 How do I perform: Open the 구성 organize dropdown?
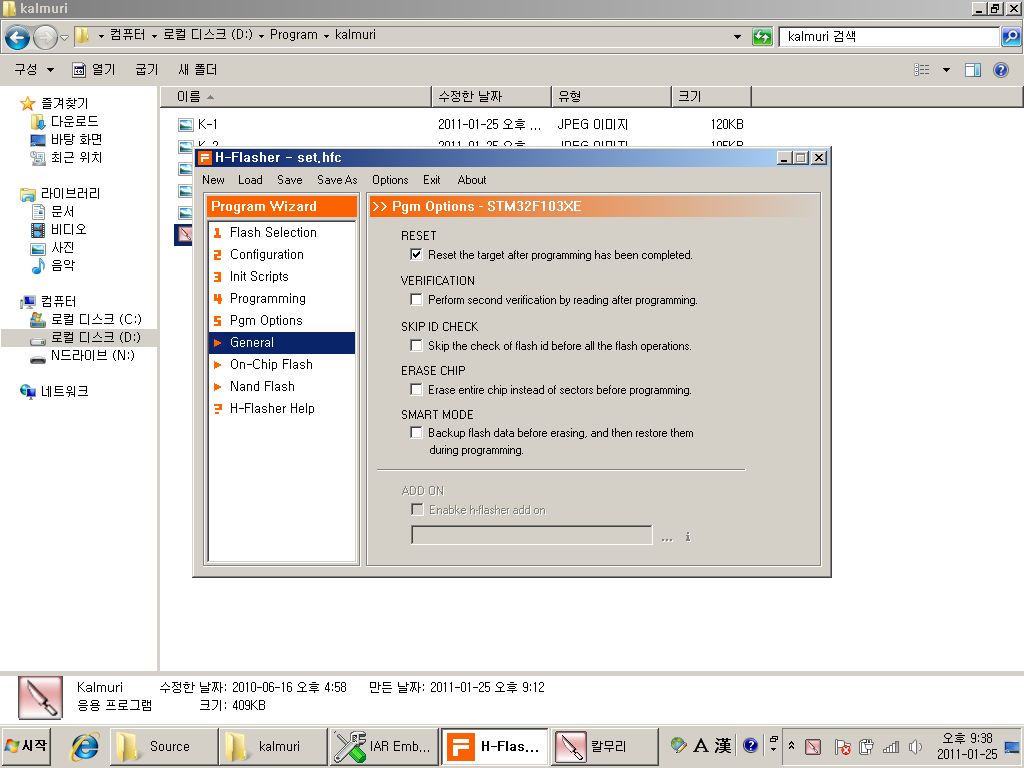coord(34,69)
